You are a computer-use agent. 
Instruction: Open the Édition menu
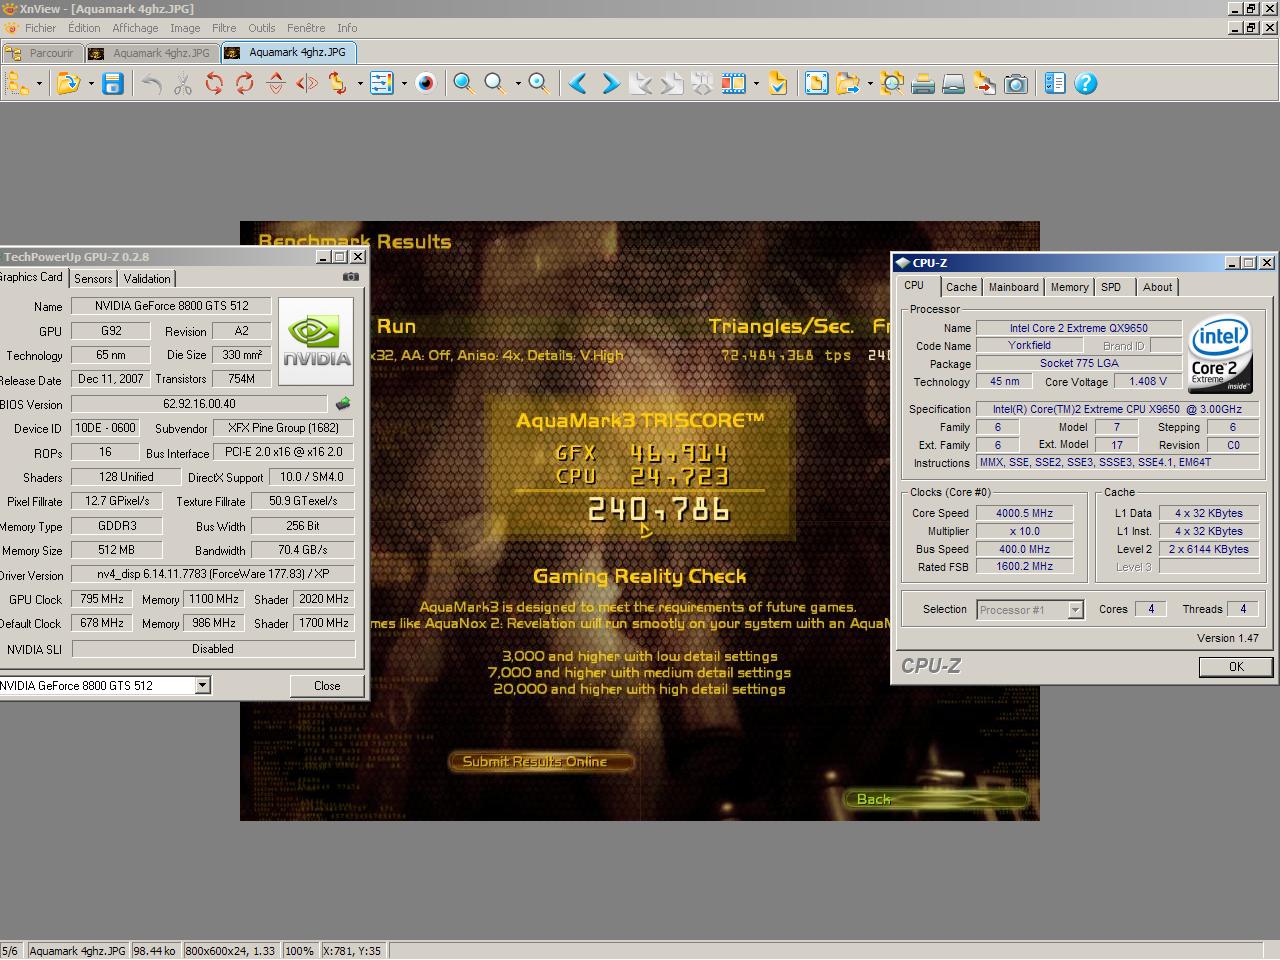[84, 28]
